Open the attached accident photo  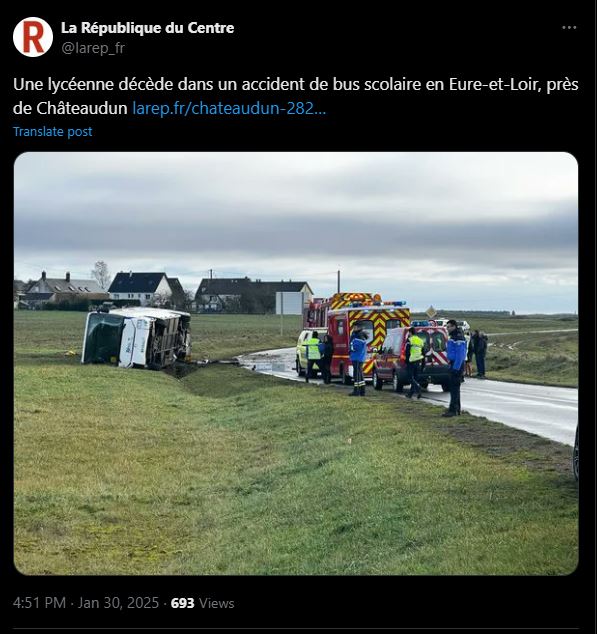pyautogui.click(x=296, y=363)
